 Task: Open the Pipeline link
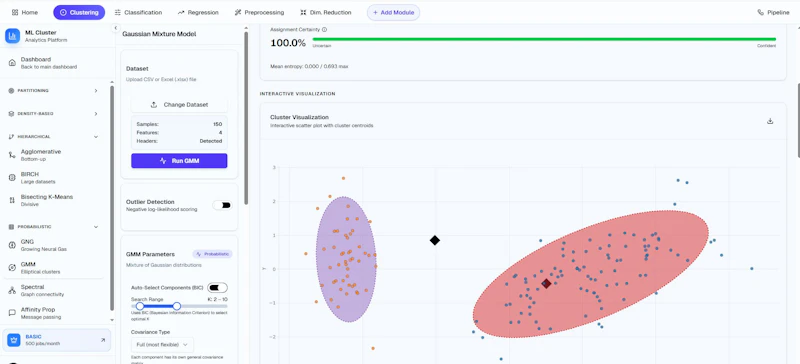773,12
